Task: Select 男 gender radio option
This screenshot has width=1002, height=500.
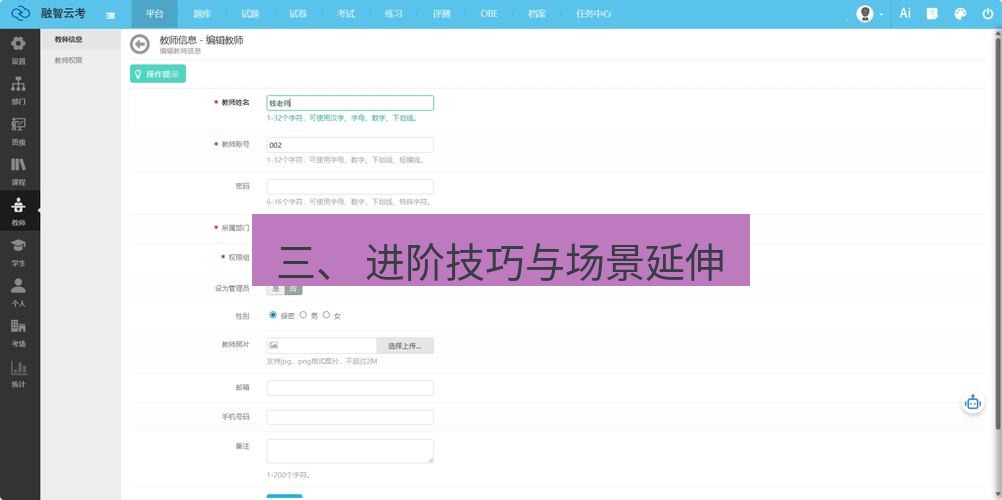Action: (x=304, y=315)
